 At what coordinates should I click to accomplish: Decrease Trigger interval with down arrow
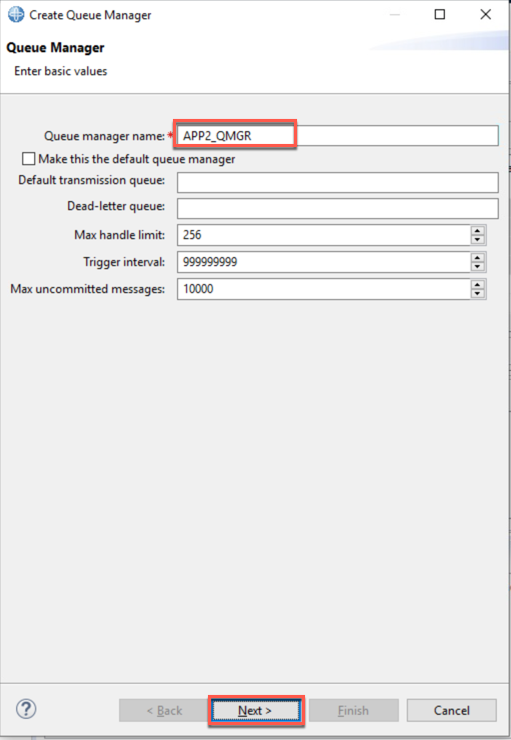tap(477, 267)
